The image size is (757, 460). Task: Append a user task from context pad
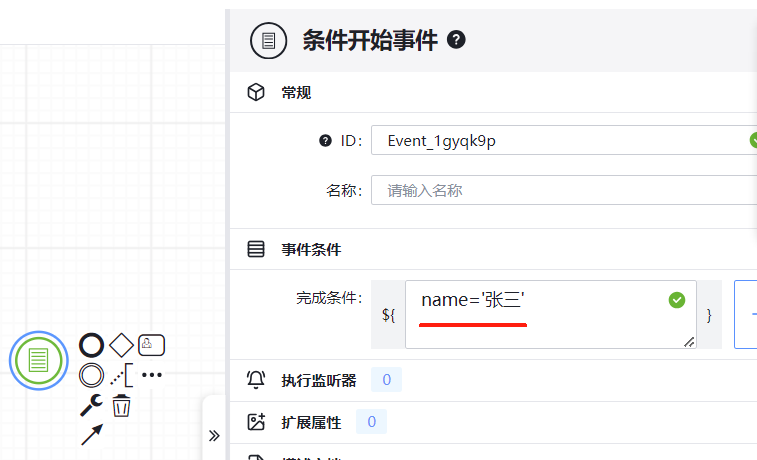[152, 345]
